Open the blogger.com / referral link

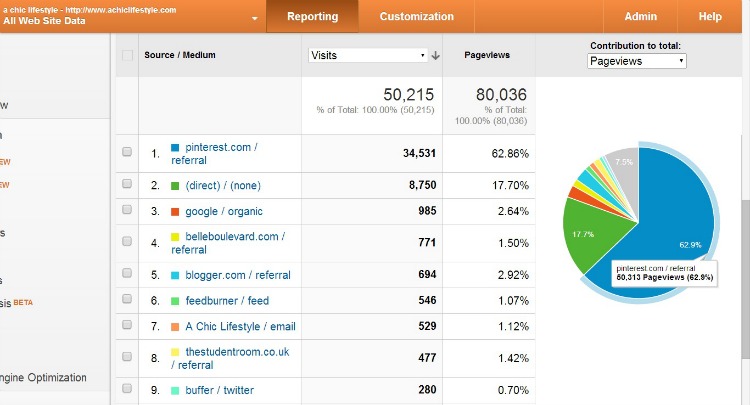click(x=238, y=275)
